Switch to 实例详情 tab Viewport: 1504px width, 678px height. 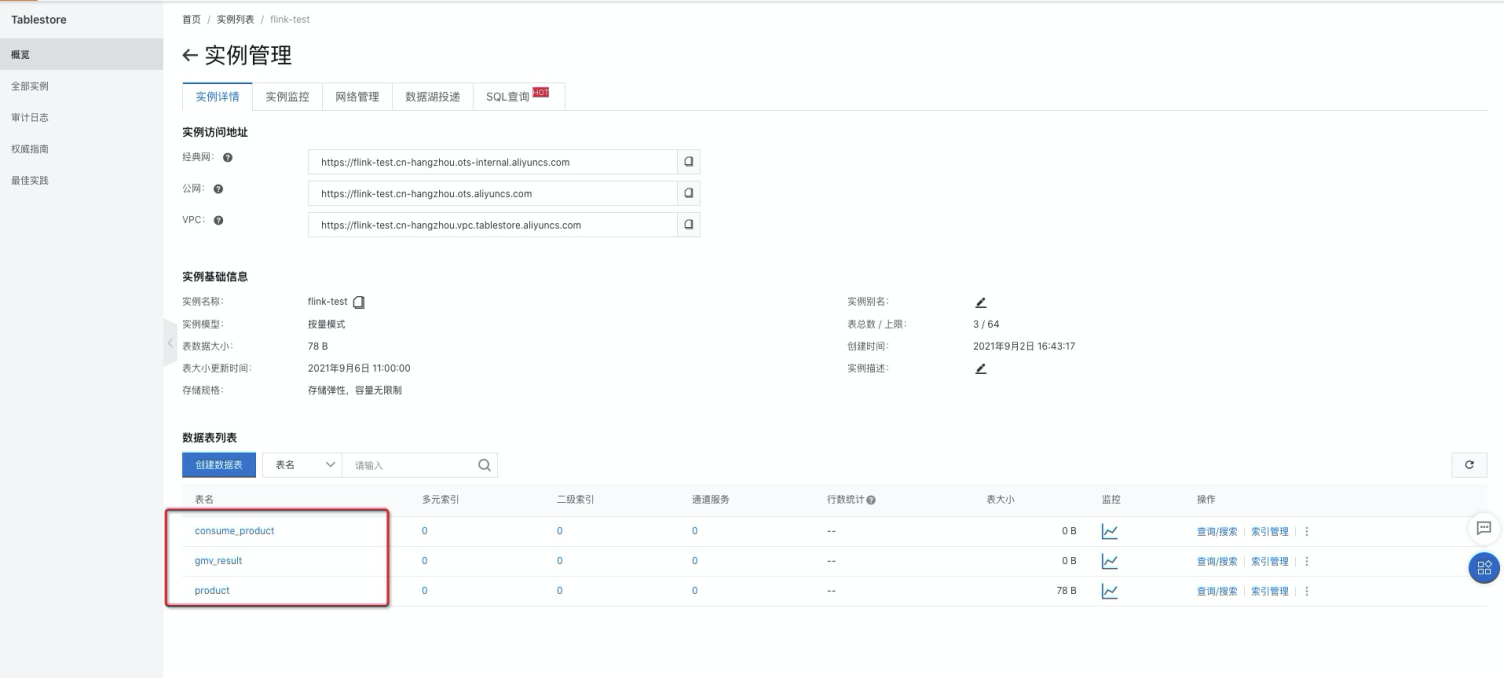217,97
